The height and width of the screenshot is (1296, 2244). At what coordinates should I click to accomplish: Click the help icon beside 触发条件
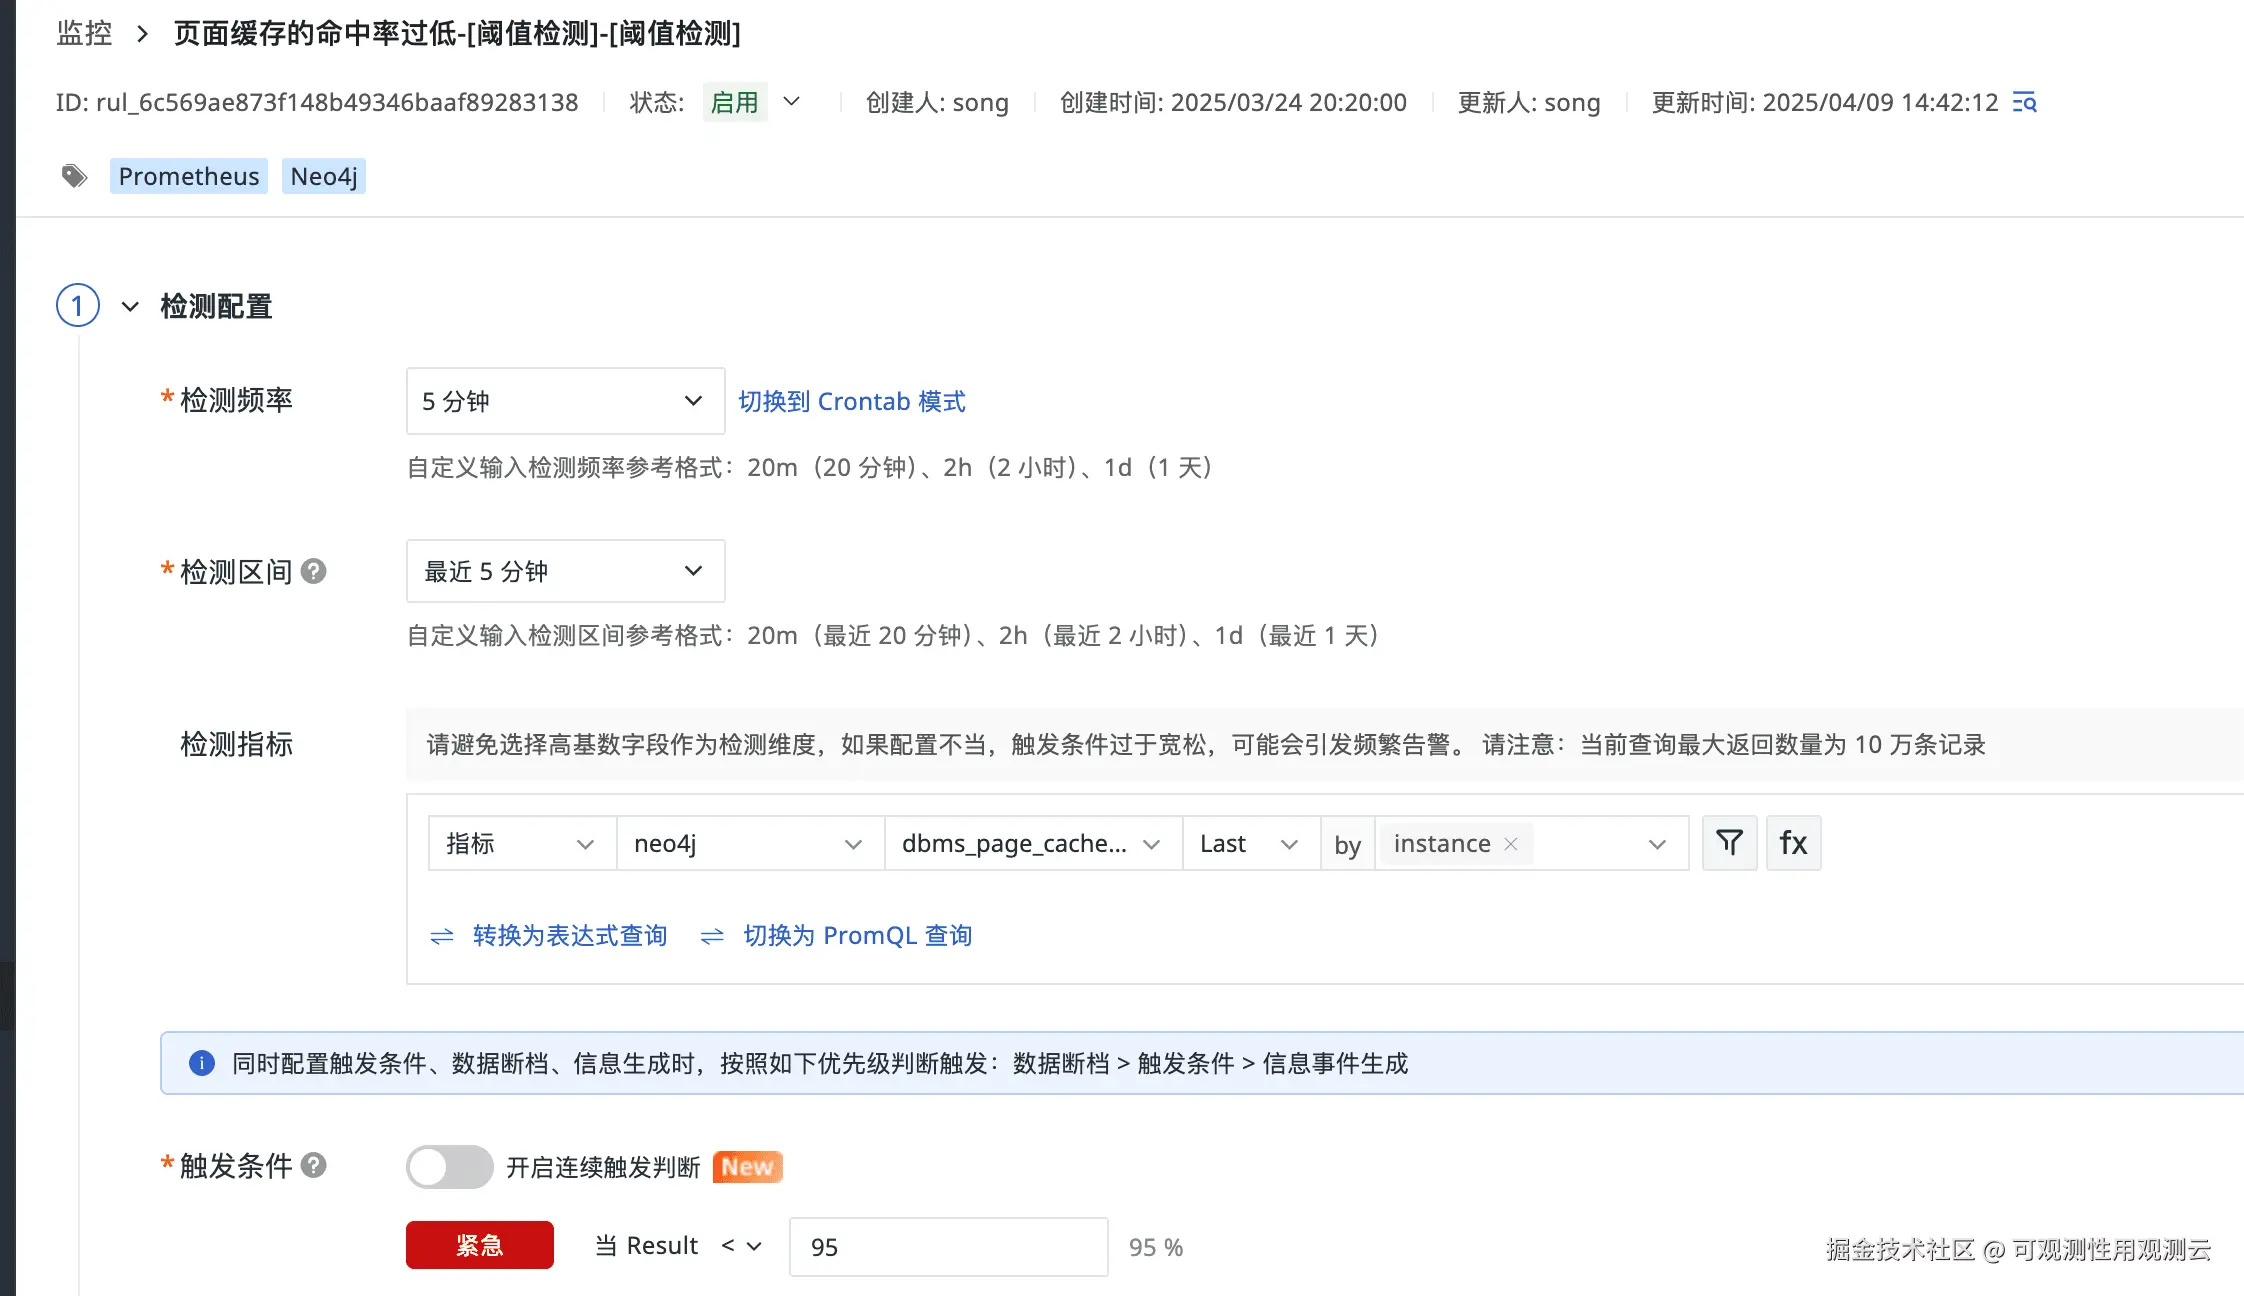pos(314,1165)
